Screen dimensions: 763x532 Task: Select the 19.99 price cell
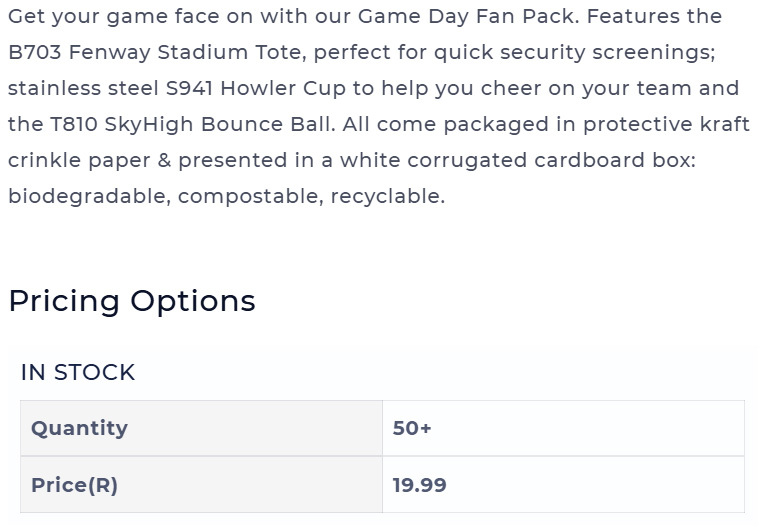coord(563,485)
